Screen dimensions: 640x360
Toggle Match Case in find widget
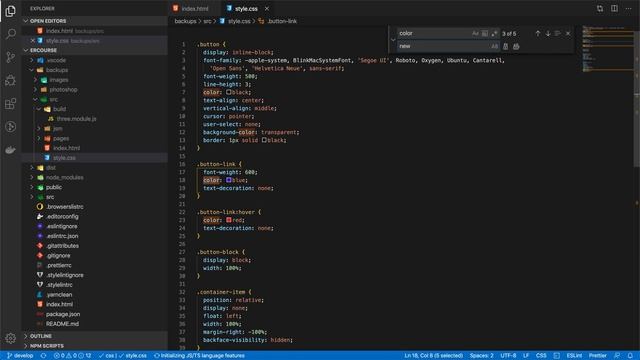(x=475, y=33)
